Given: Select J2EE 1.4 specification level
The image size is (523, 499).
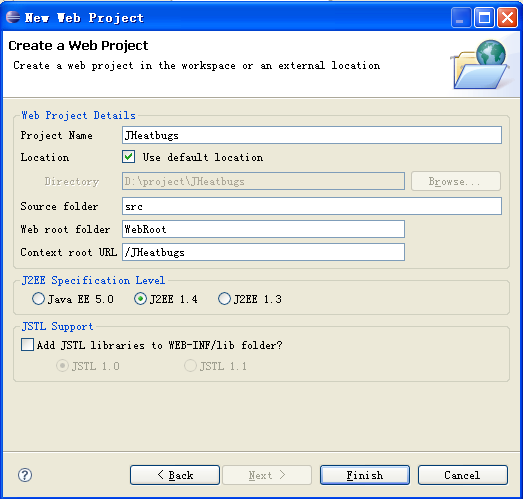Looking at the screenshot, I should [140, 299].
